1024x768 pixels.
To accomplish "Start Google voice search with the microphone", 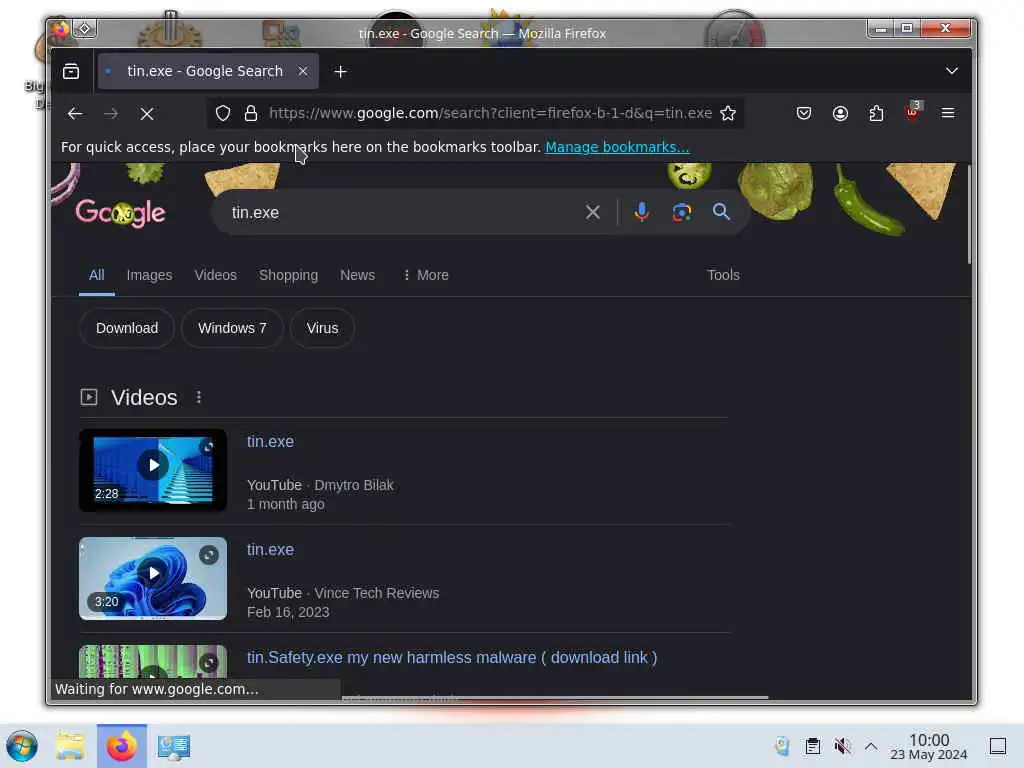I will pos(642,212).
